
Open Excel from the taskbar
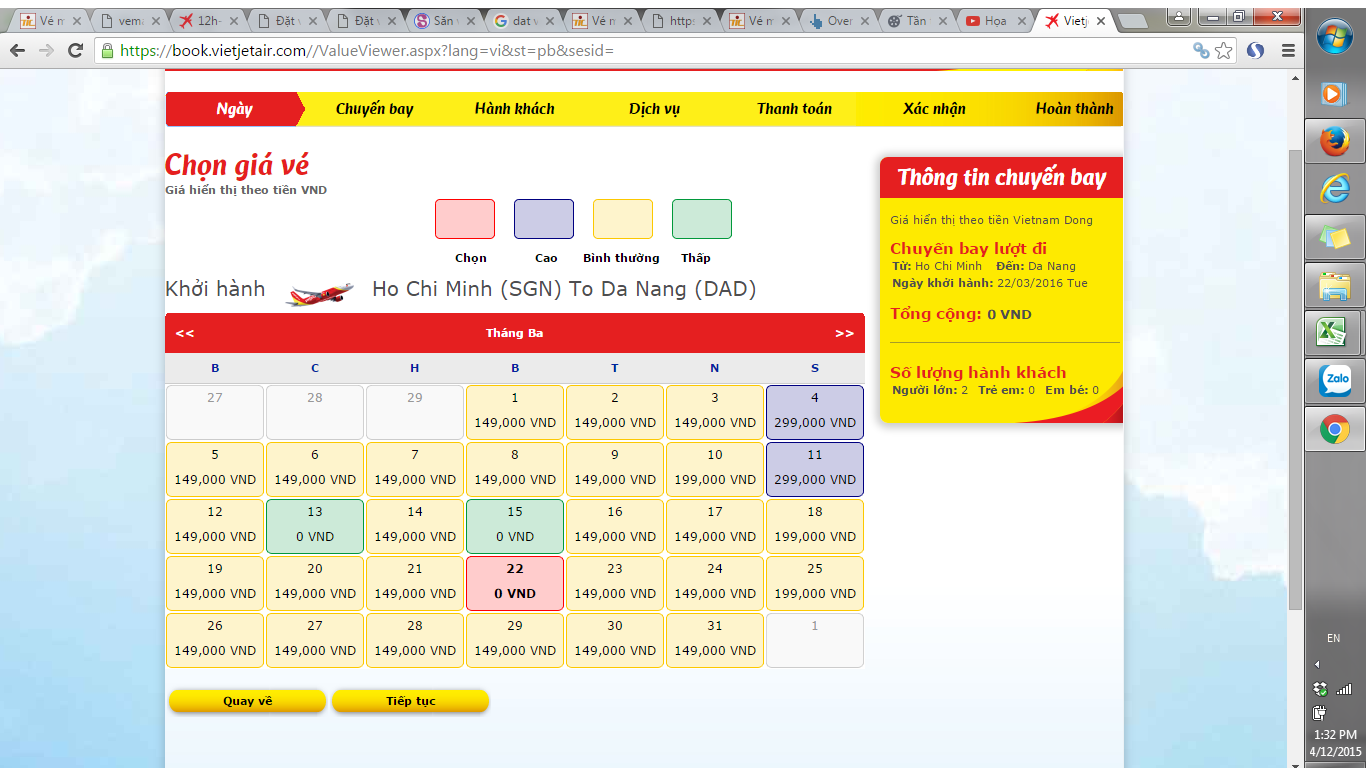point(1335,333)
